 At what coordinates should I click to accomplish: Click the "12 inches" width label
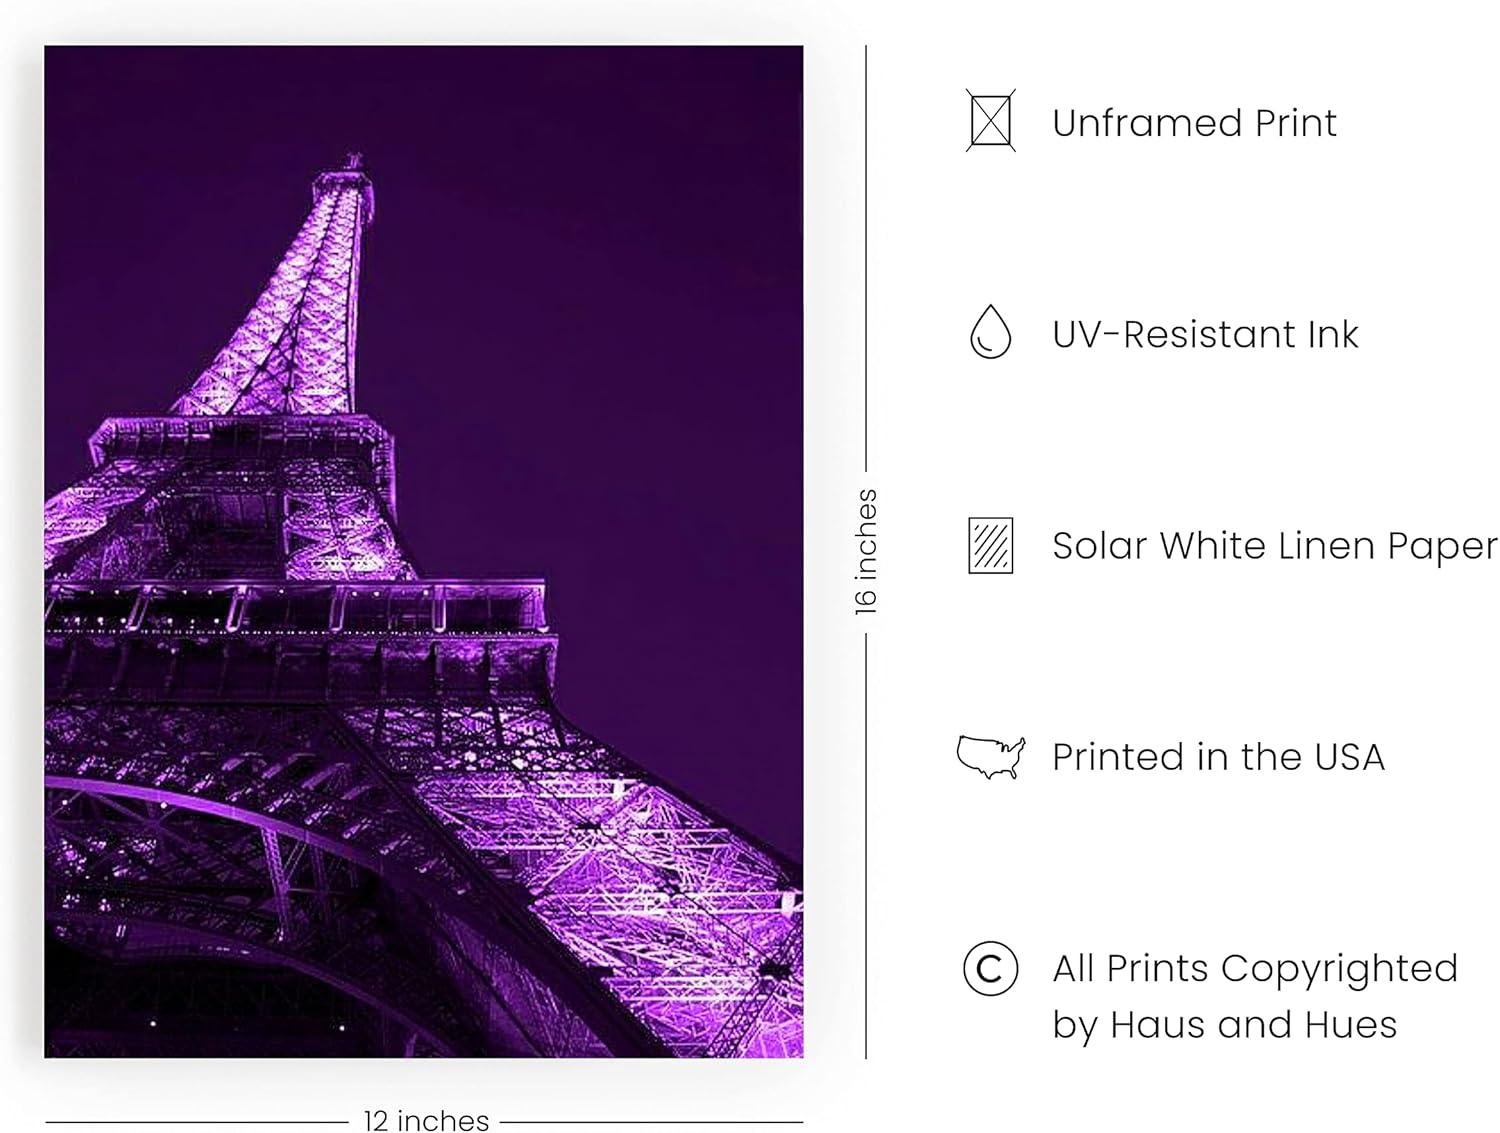(426, 1120)
